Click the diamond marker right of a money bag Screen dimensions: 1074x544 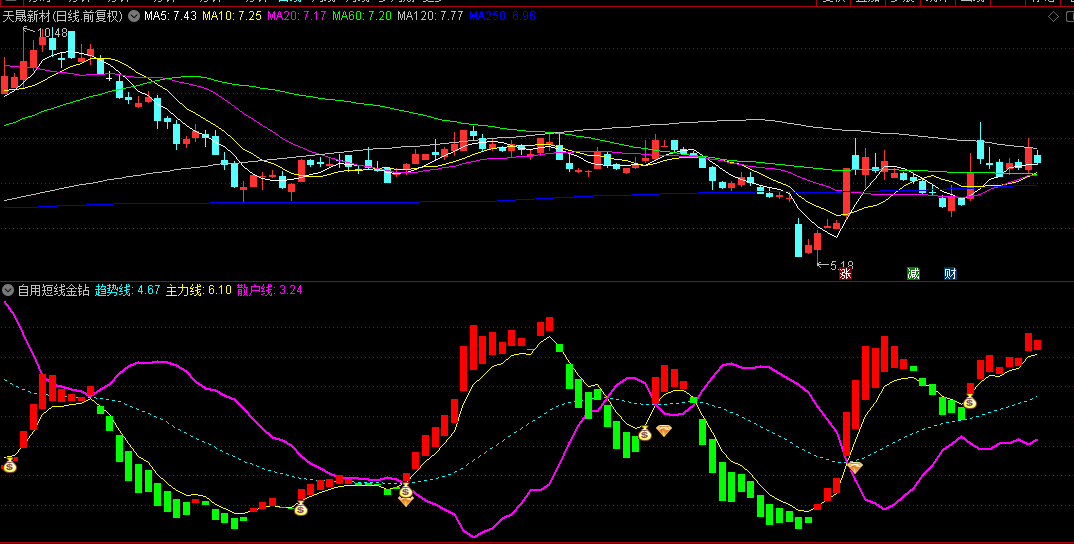coord(664,430)
